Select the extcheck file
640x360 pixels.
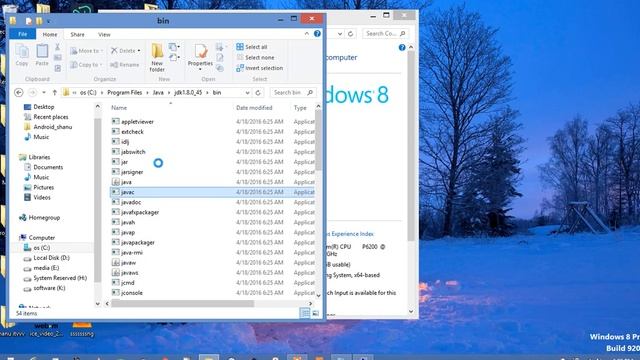click(132, 132)
